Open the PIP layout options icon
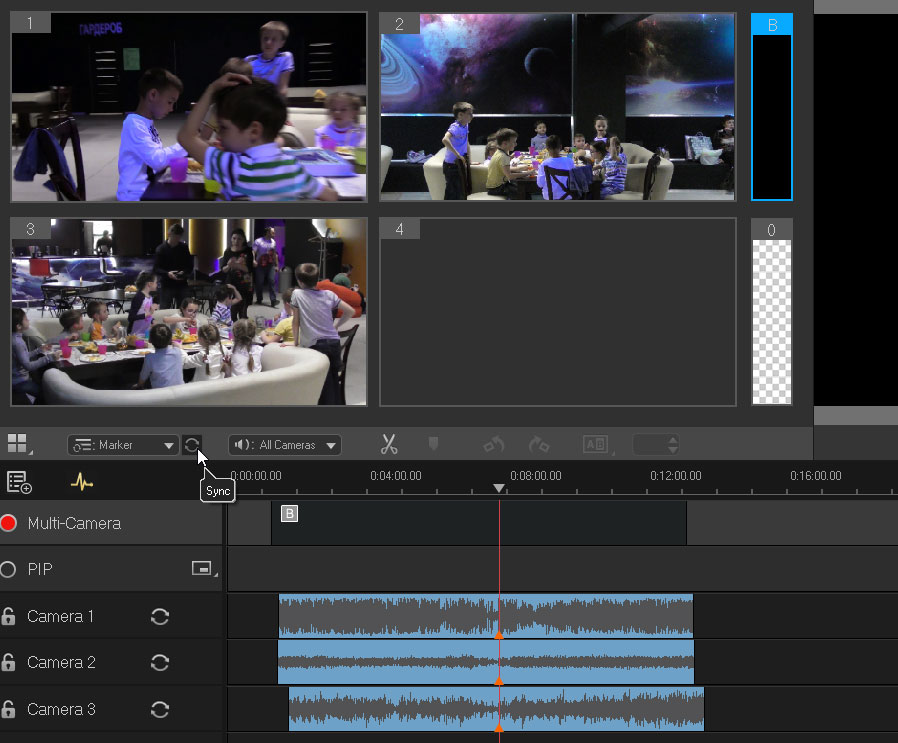The height and width of the screenshot is (743, 898). point(203,569)
